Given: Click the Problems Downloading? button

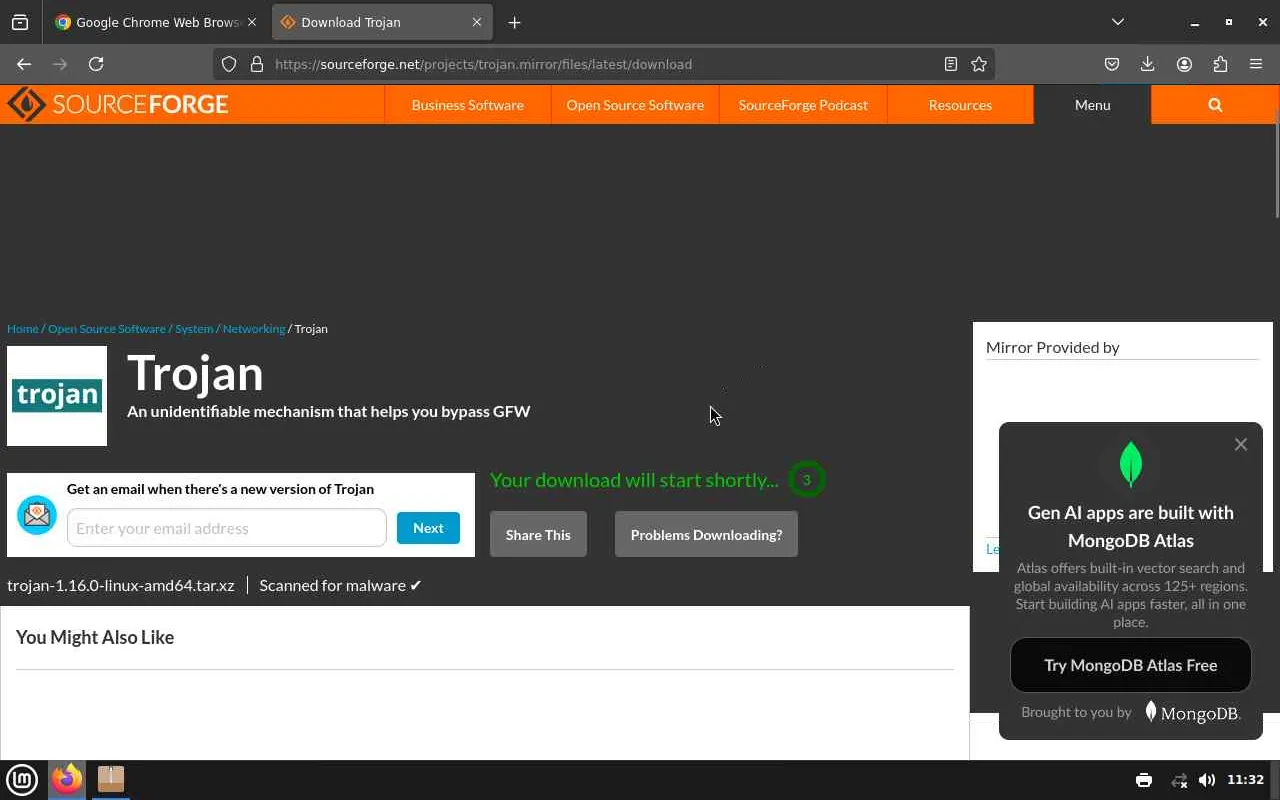Looking at the screenshot, I should [706, 535].
